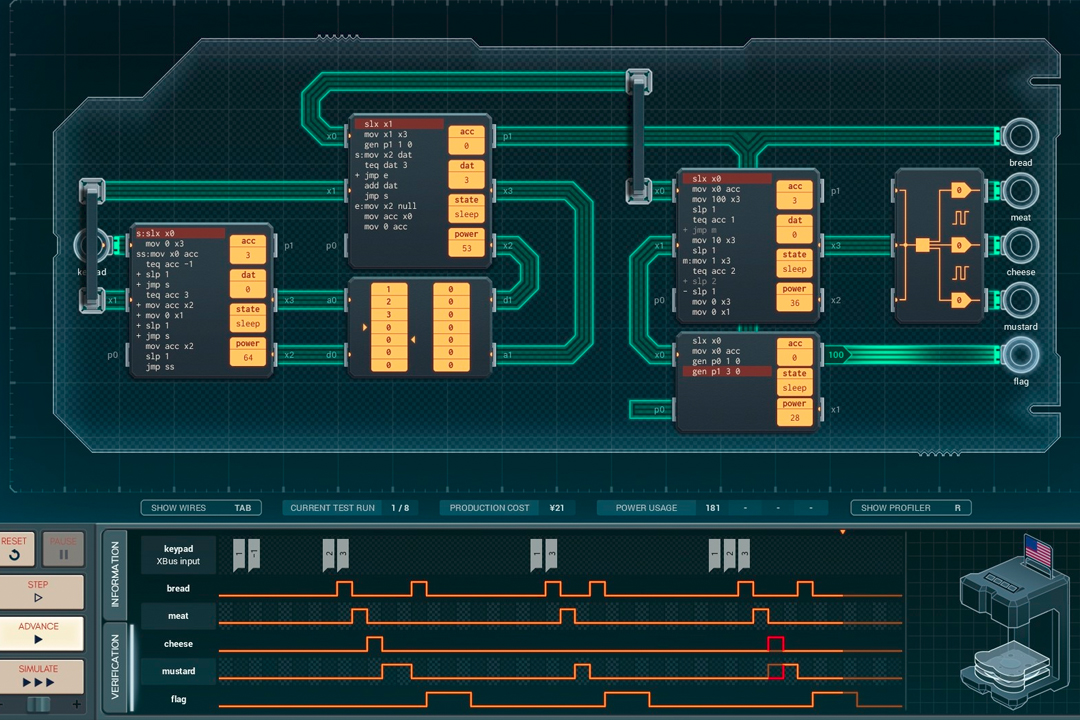This screenshot has height=720, width=1080.
Task: Click the 100 value label on the flag wire
Action: coord(837,355)
